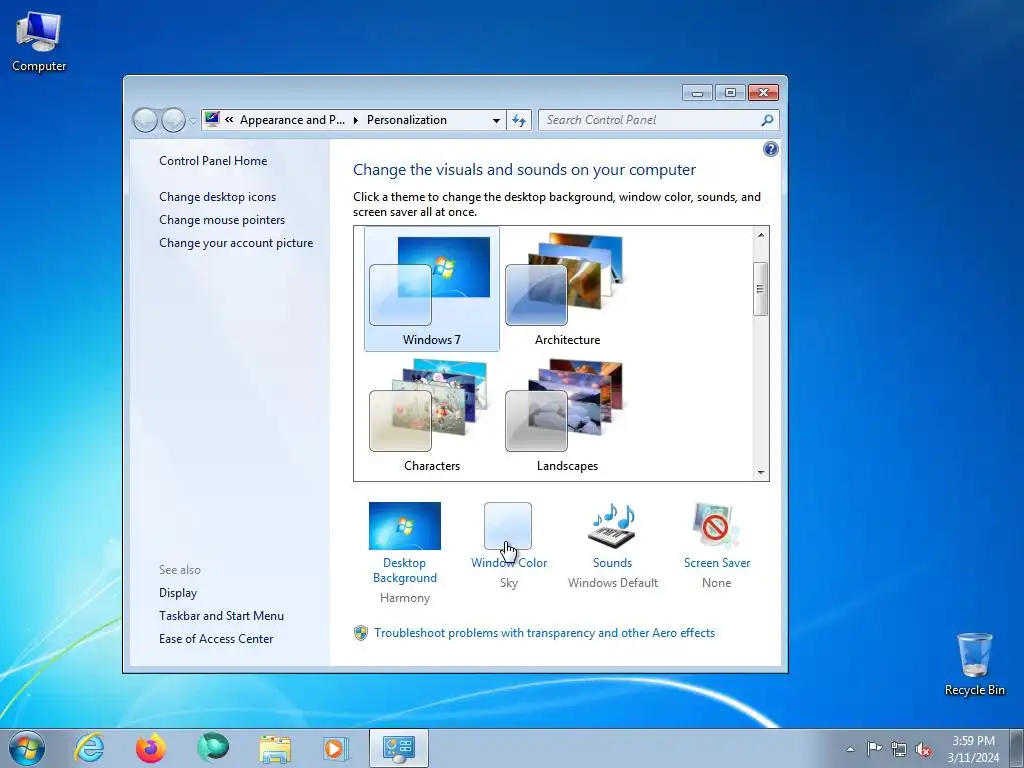
Task: Close the Personalization window
Action: click(763, 93)
